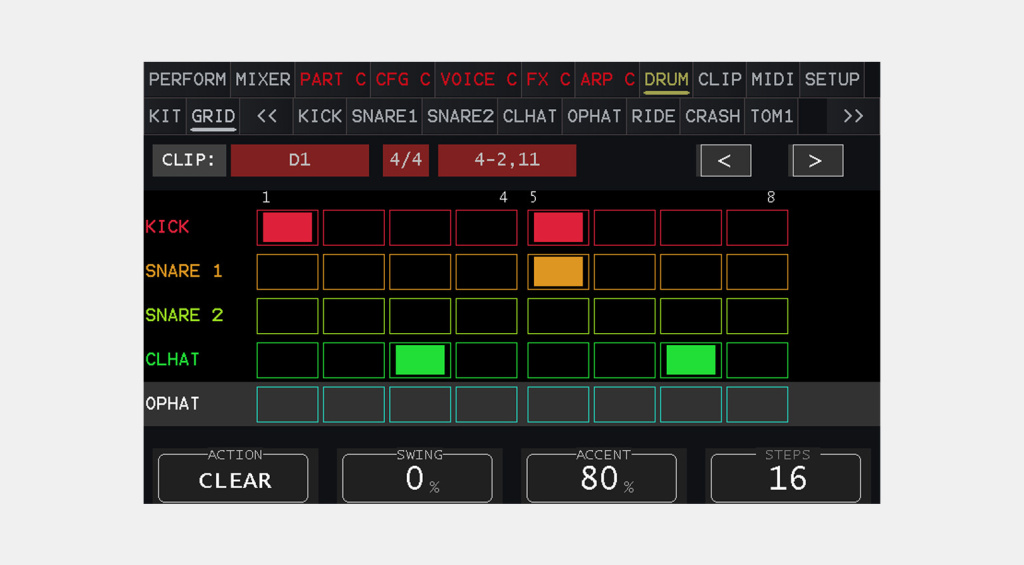Open the ARP C tab
This screenshot has width=1024, height=565.
point(607,80)
